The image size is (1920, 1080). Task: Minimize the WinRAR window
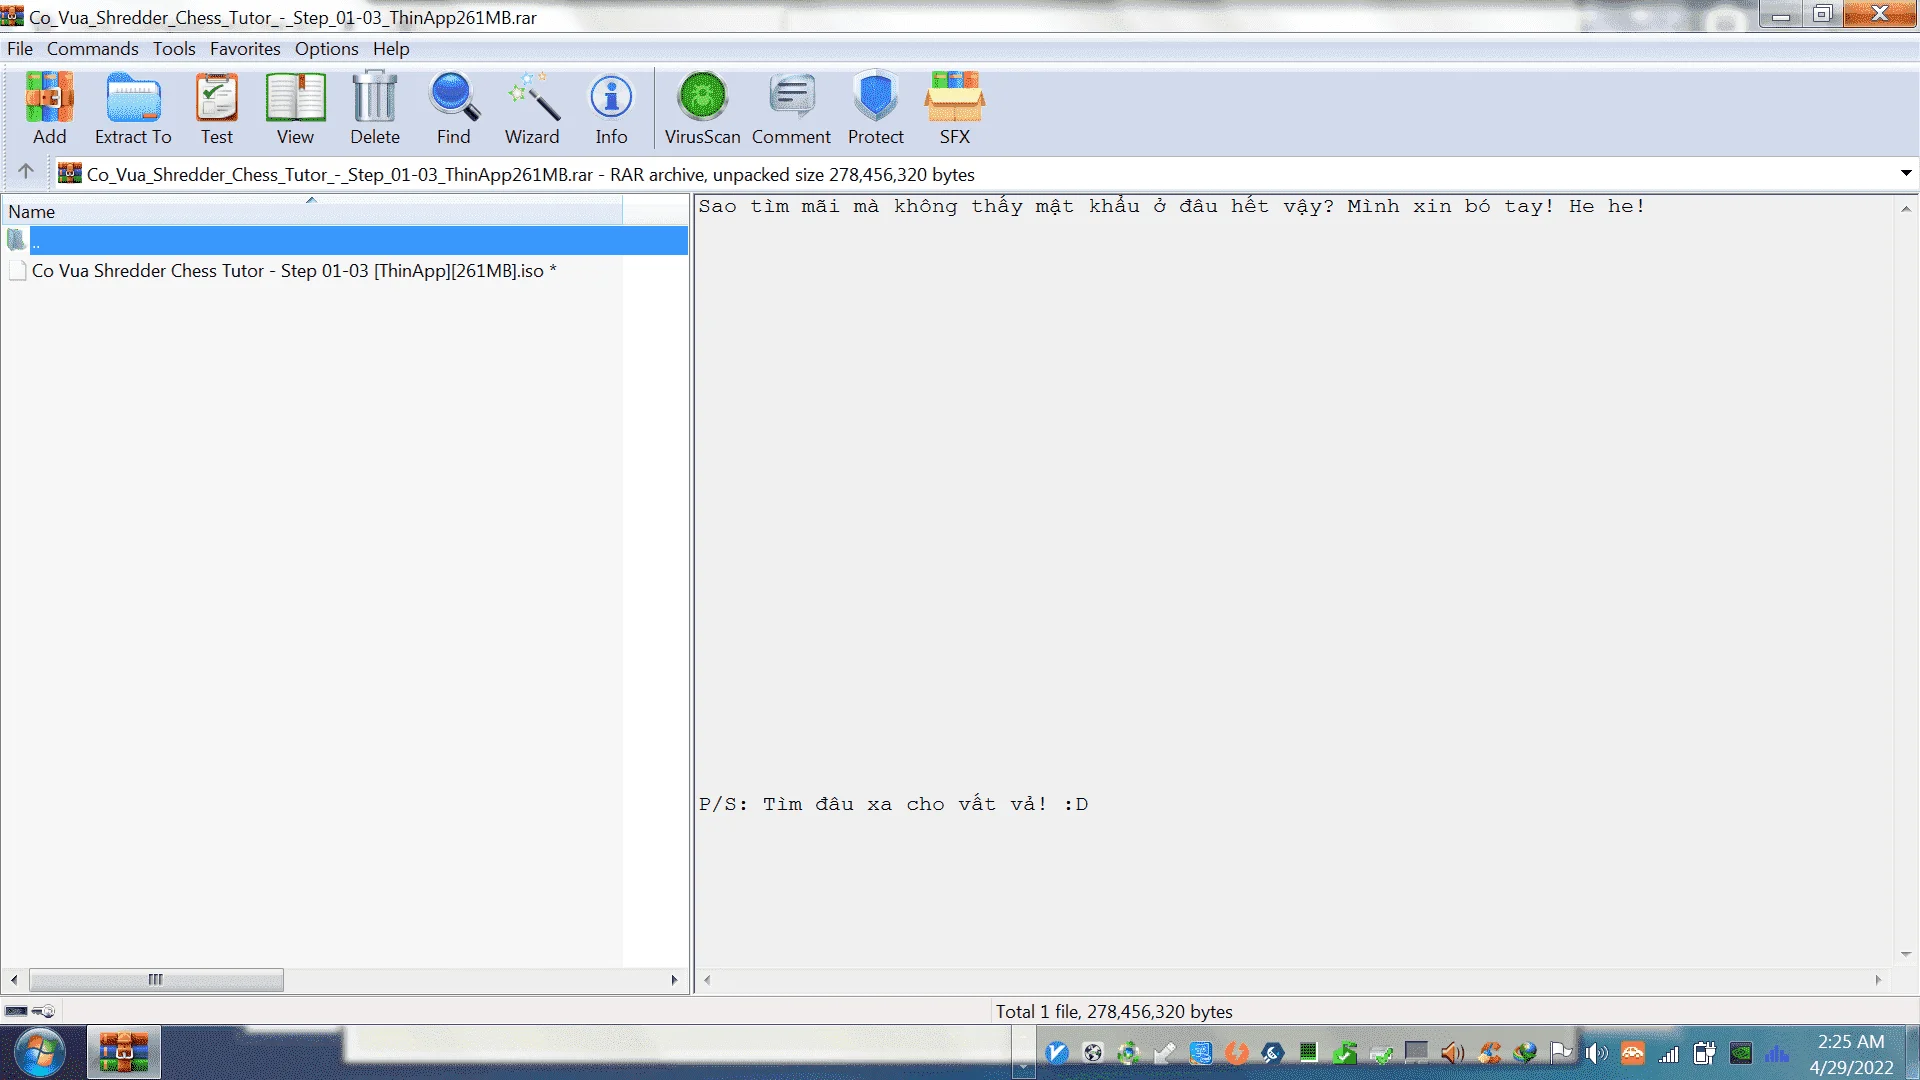point(1781,14)
